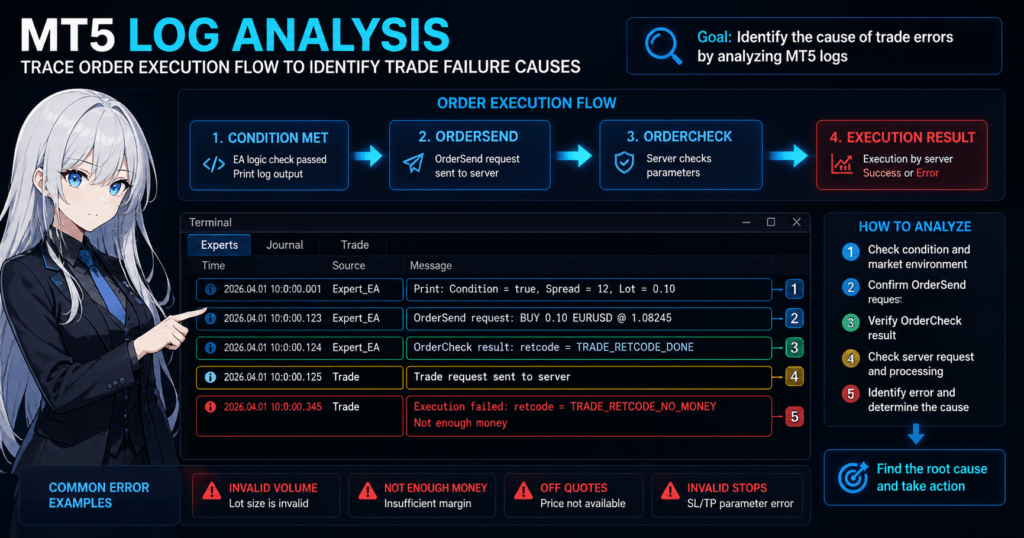Select the 2. OrderSend flow card title
This screenshot has height=538, width=1024.
468,136
